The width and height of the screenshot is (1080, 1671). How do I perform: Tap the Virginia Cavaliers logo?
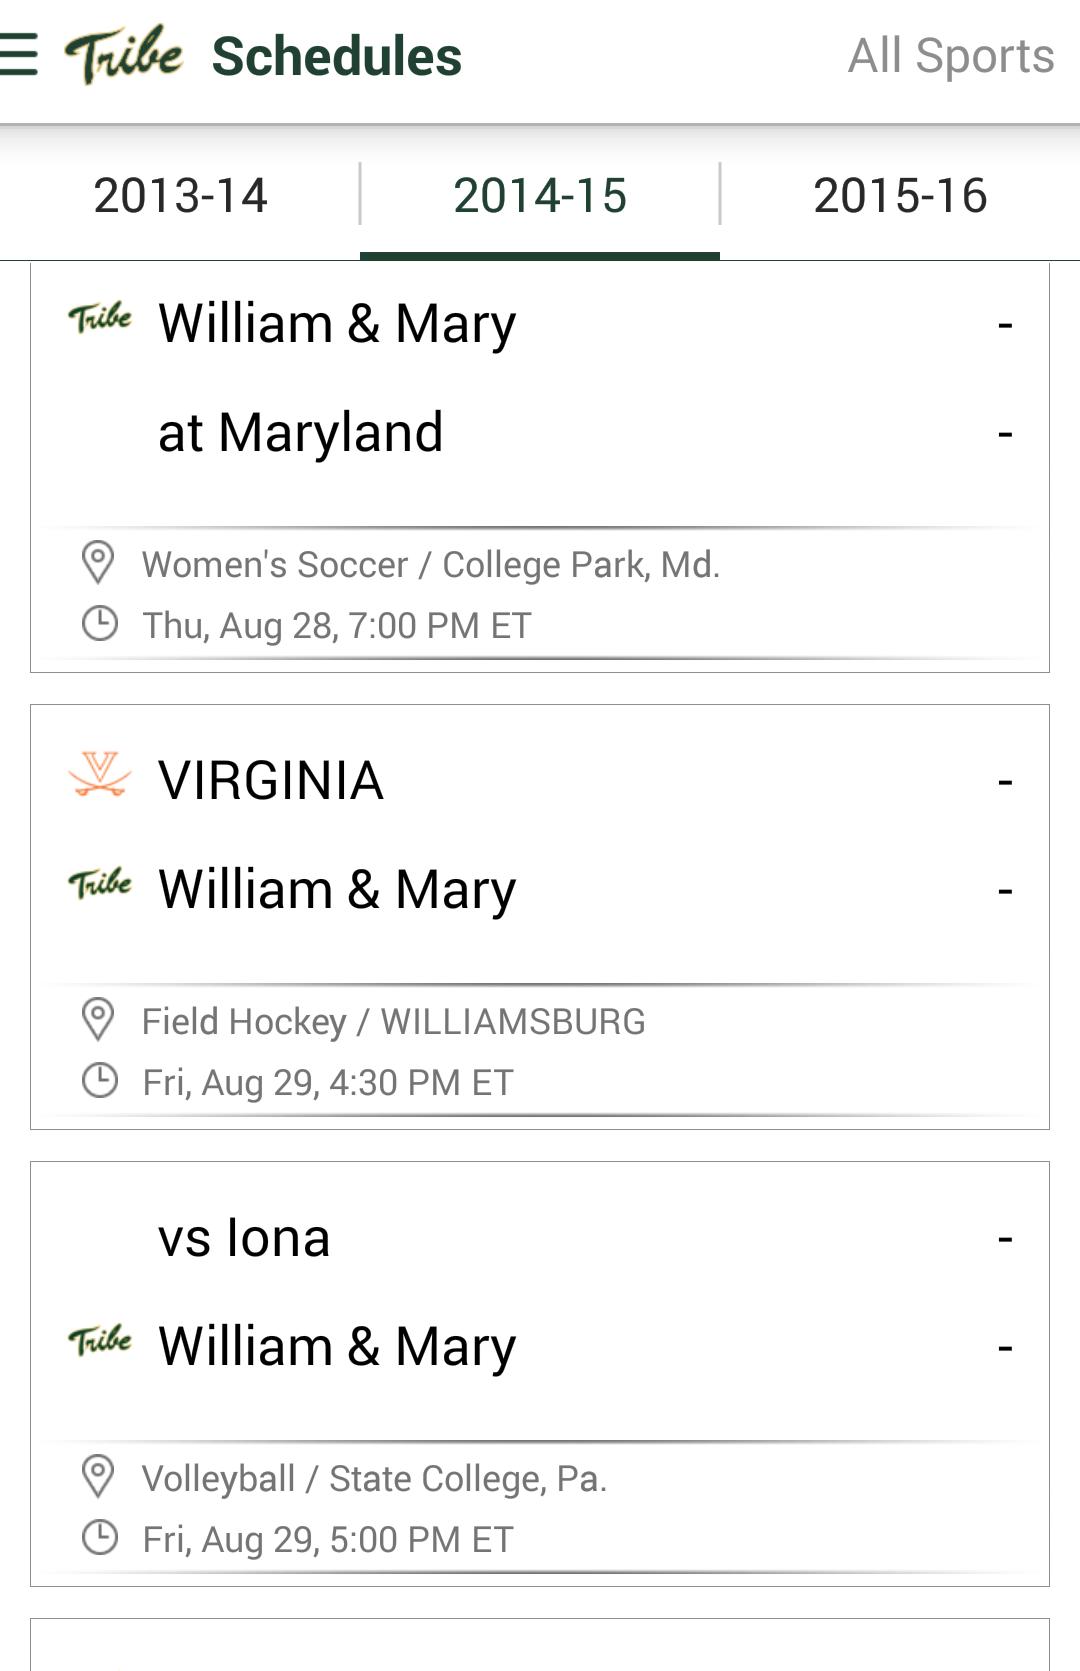click(100, 776)
